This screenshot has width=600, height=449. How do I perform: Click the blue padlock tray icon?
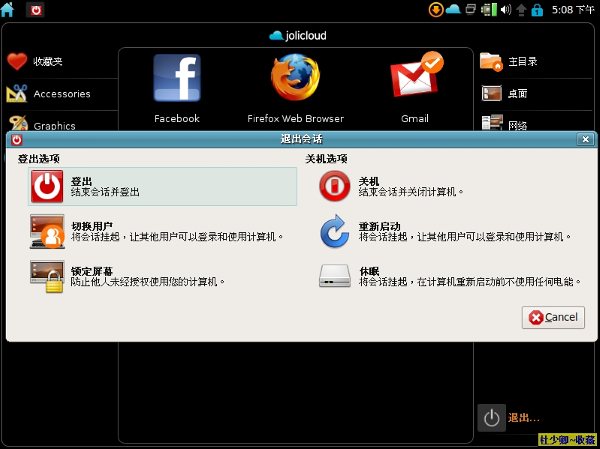(537, 10)
